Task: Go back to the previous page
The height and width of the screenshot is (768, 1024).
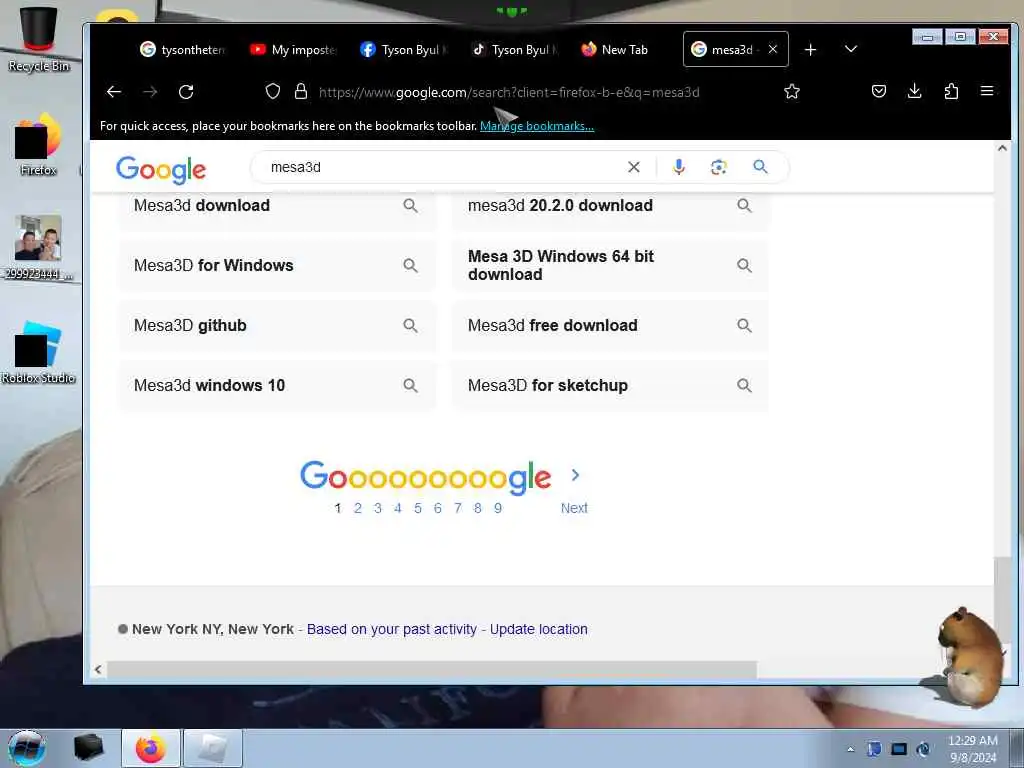Action: click(114, 91)
